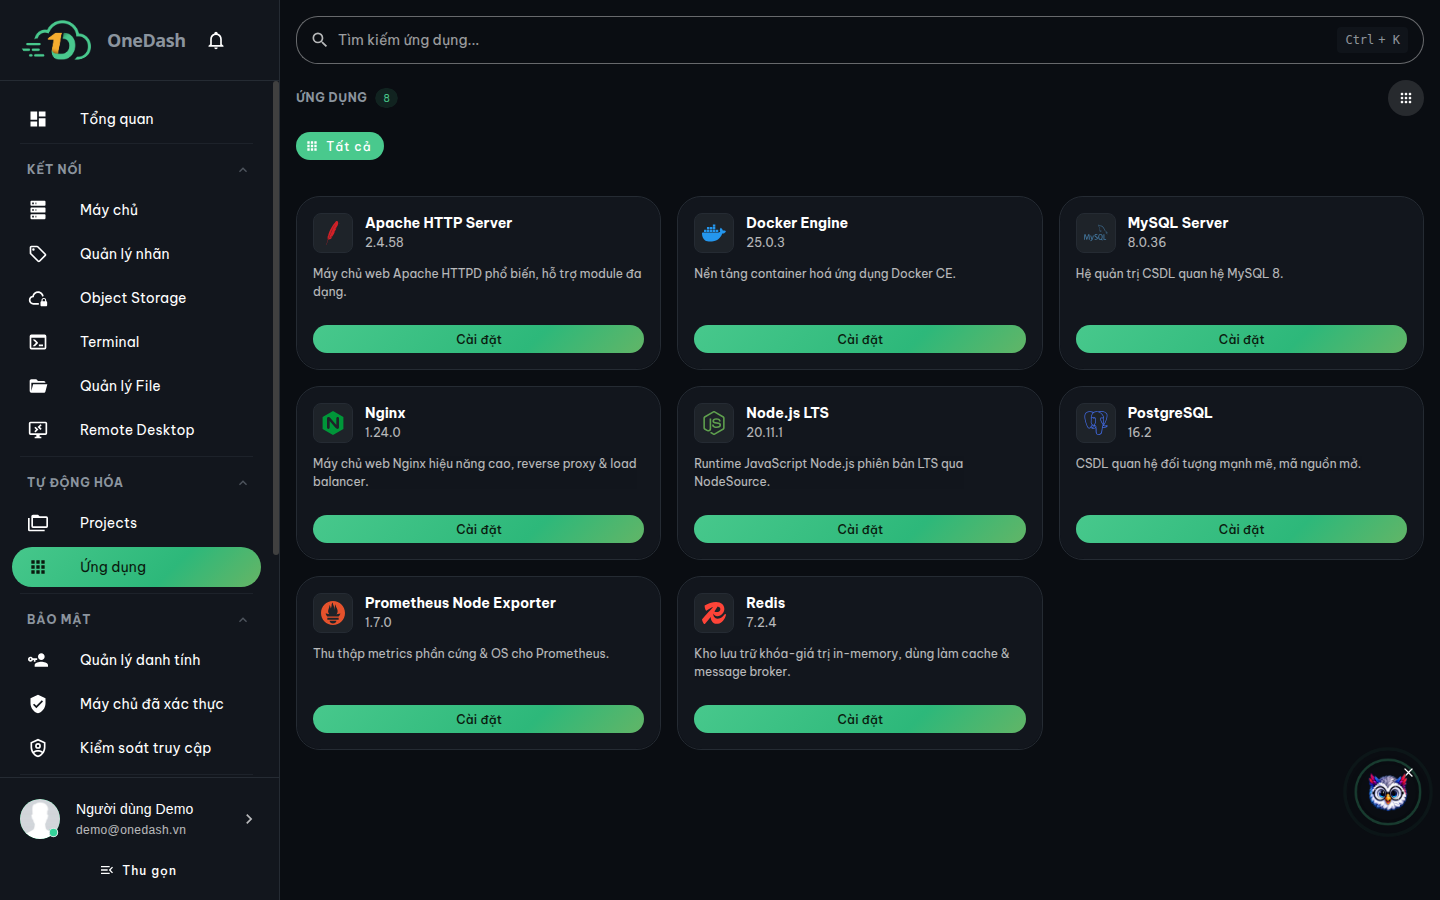Click the Nginx logo icon

pos(333,423)
